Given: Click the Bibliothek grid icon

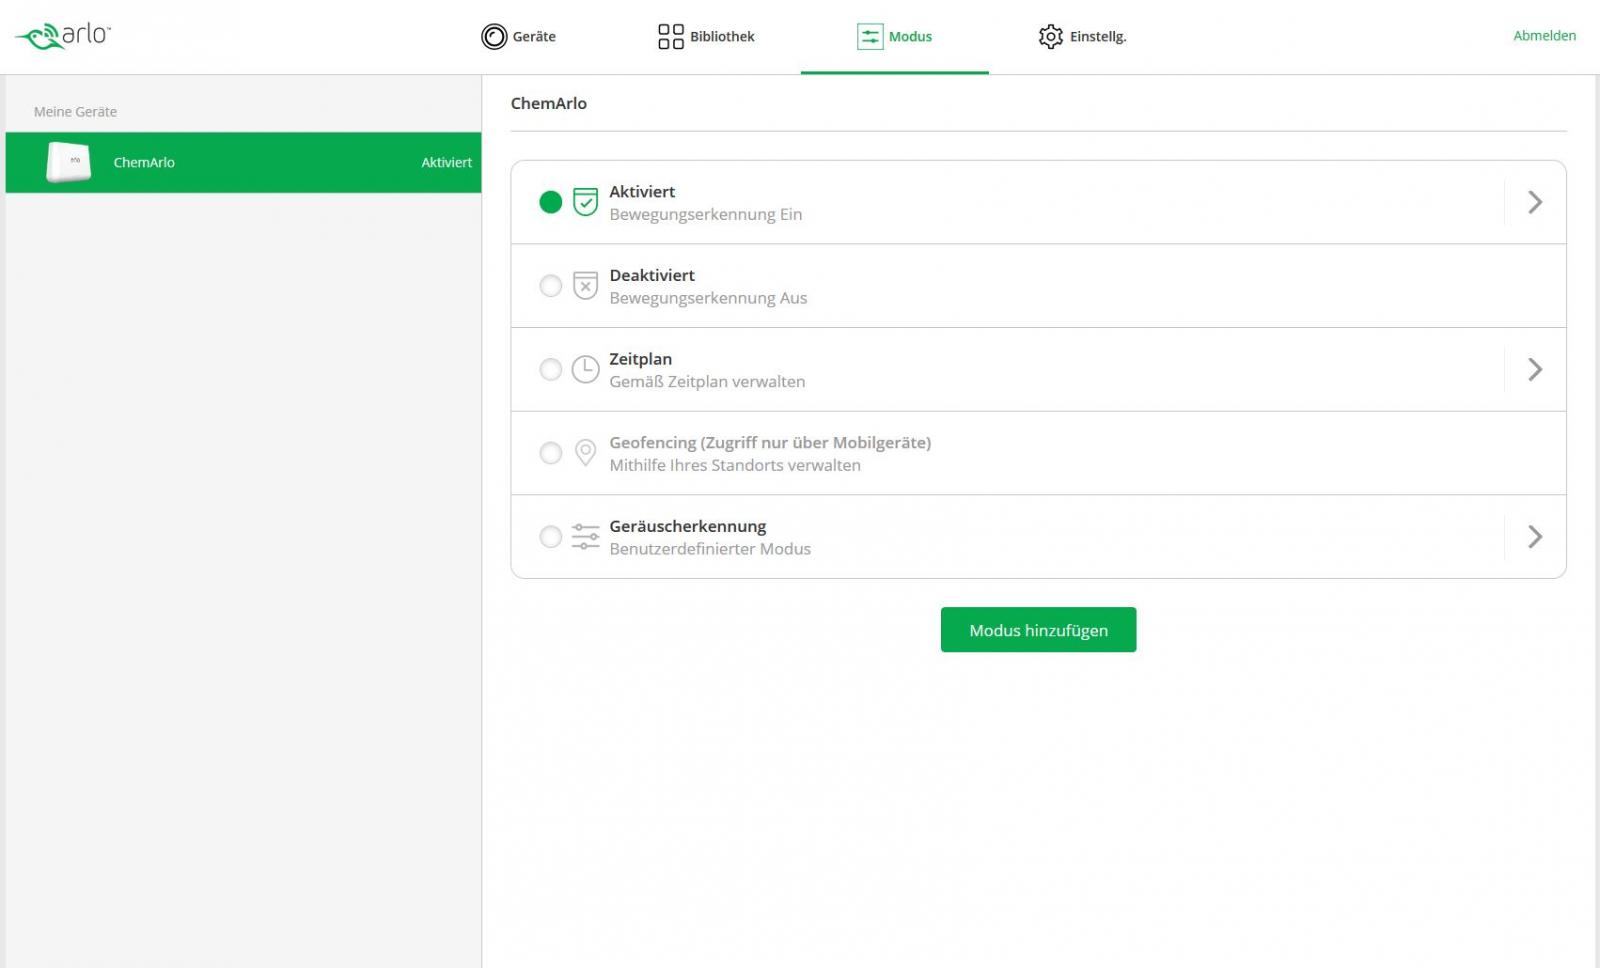Looking at the screenshot, I should click(x=671, y=37).
